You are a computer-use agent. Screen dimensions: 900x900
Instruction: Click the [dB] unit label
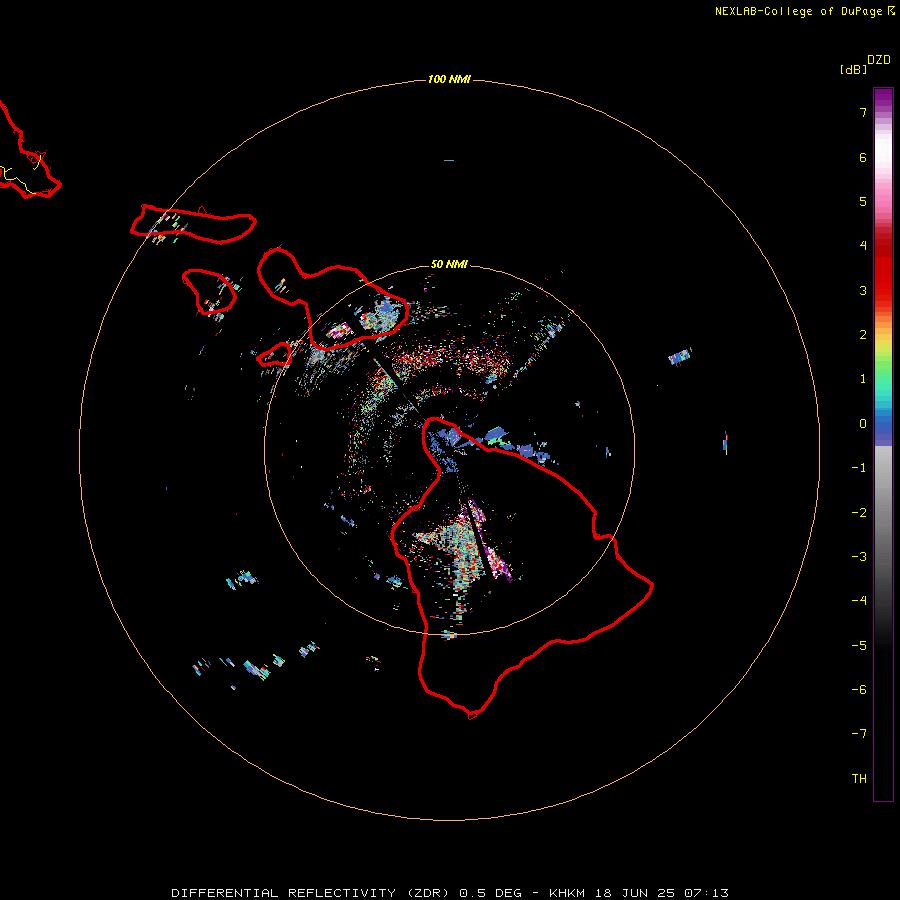point(853,69)
